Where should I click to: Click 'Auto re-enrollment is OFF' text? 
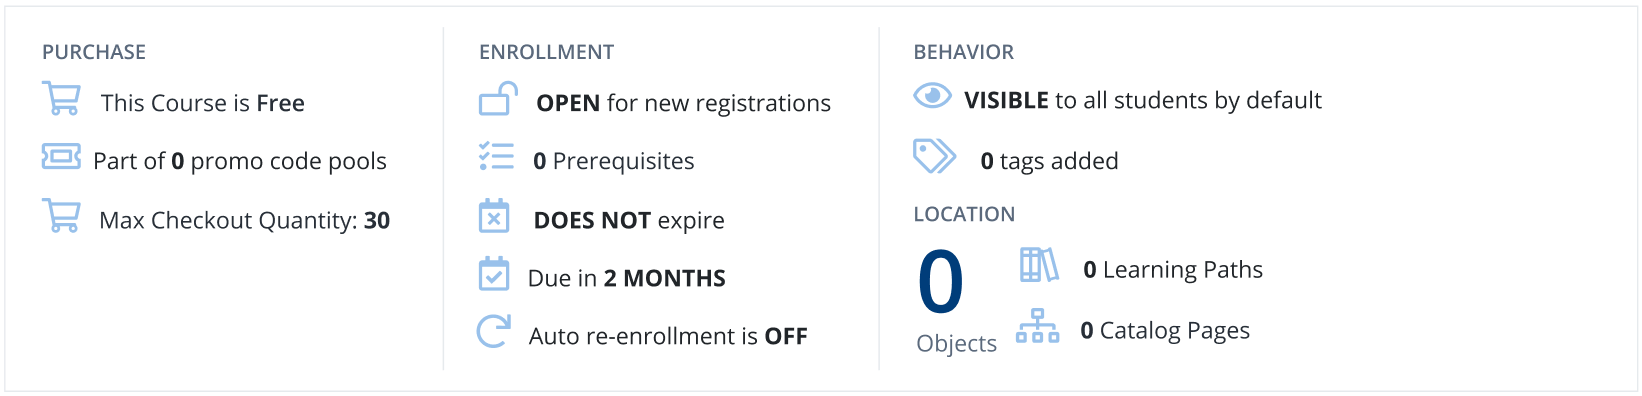point(668,336)
